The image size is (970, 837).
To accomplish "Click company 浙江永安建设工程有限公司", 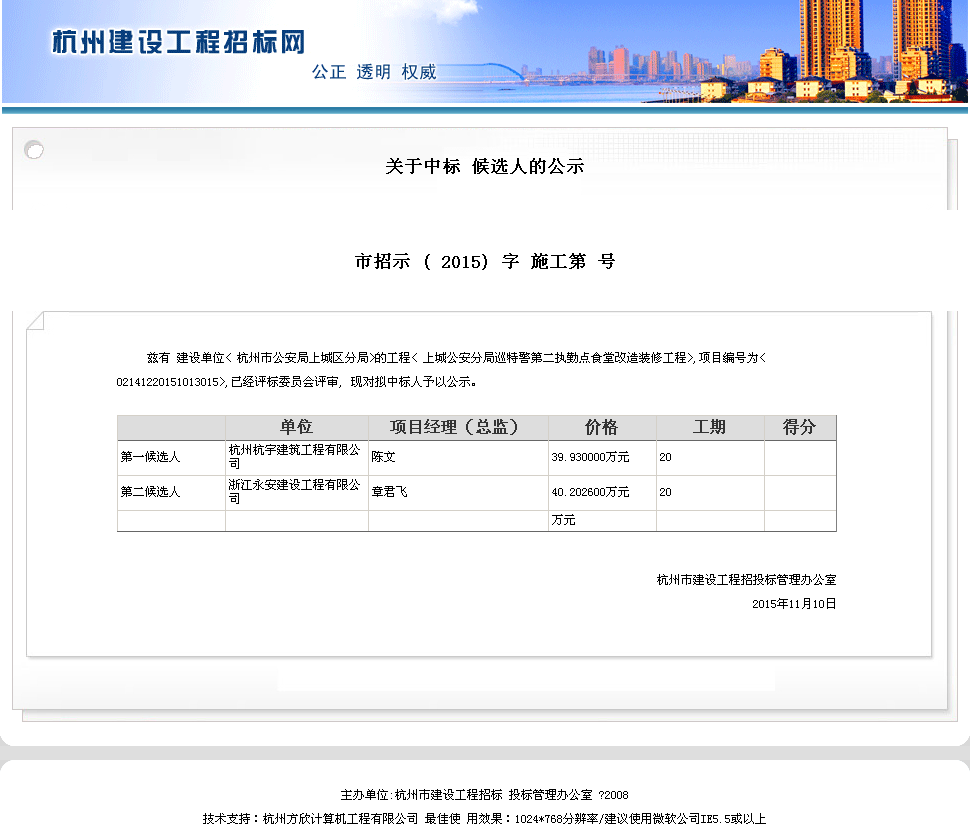I will (x=294, y=491).
